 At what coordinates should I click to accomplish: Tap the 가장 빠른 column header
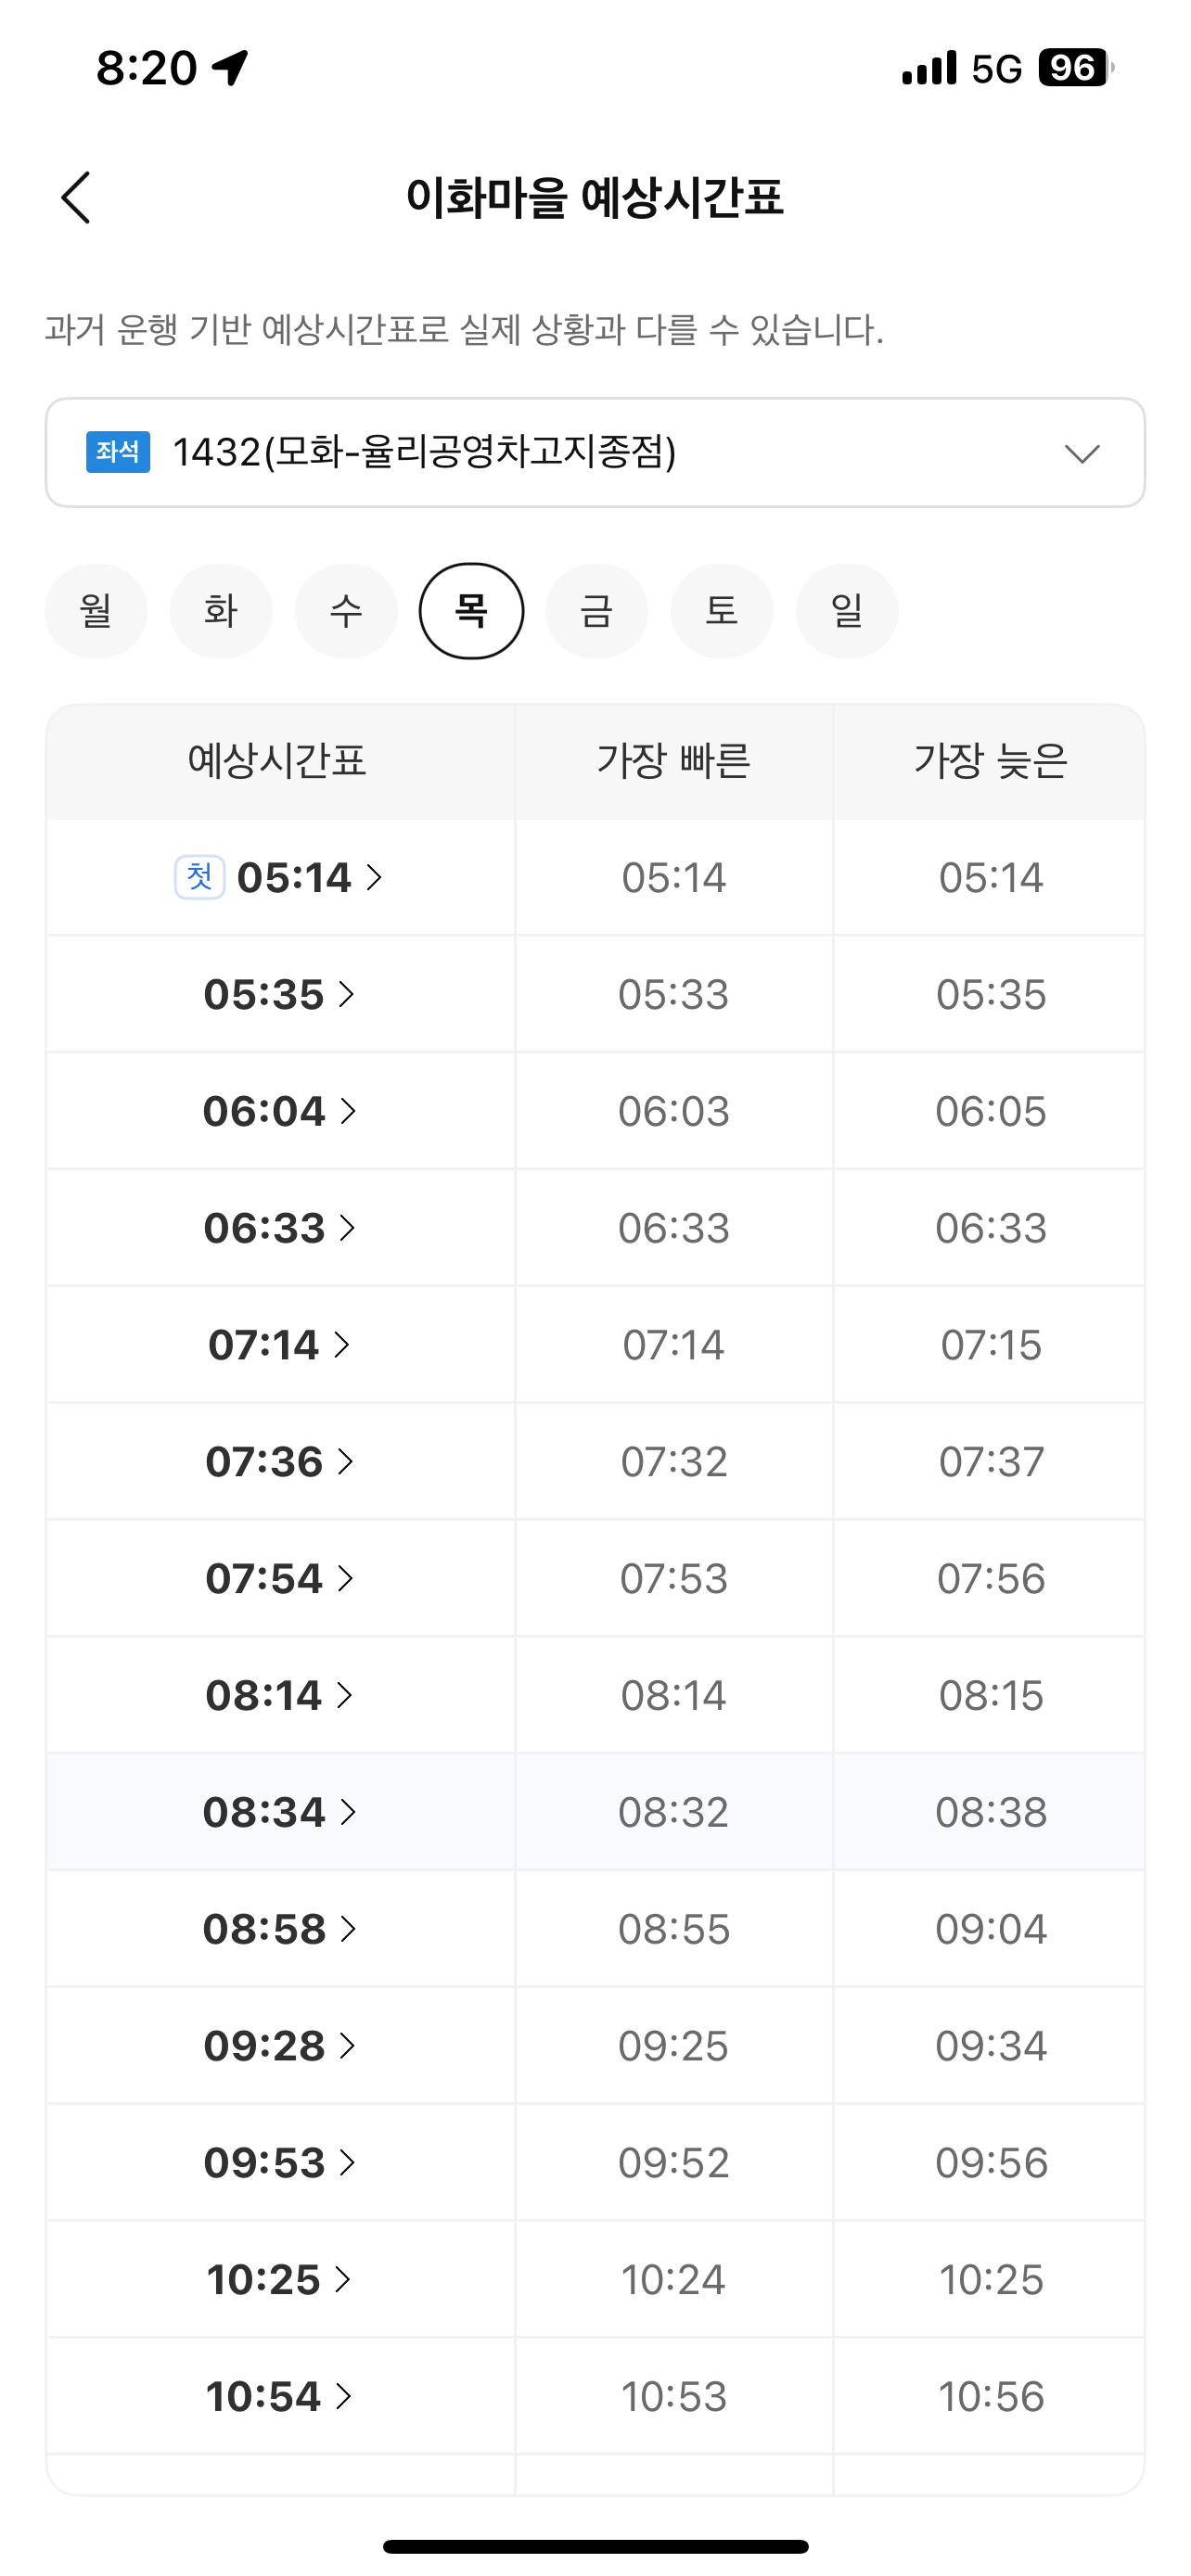click(x=674, y=761)
